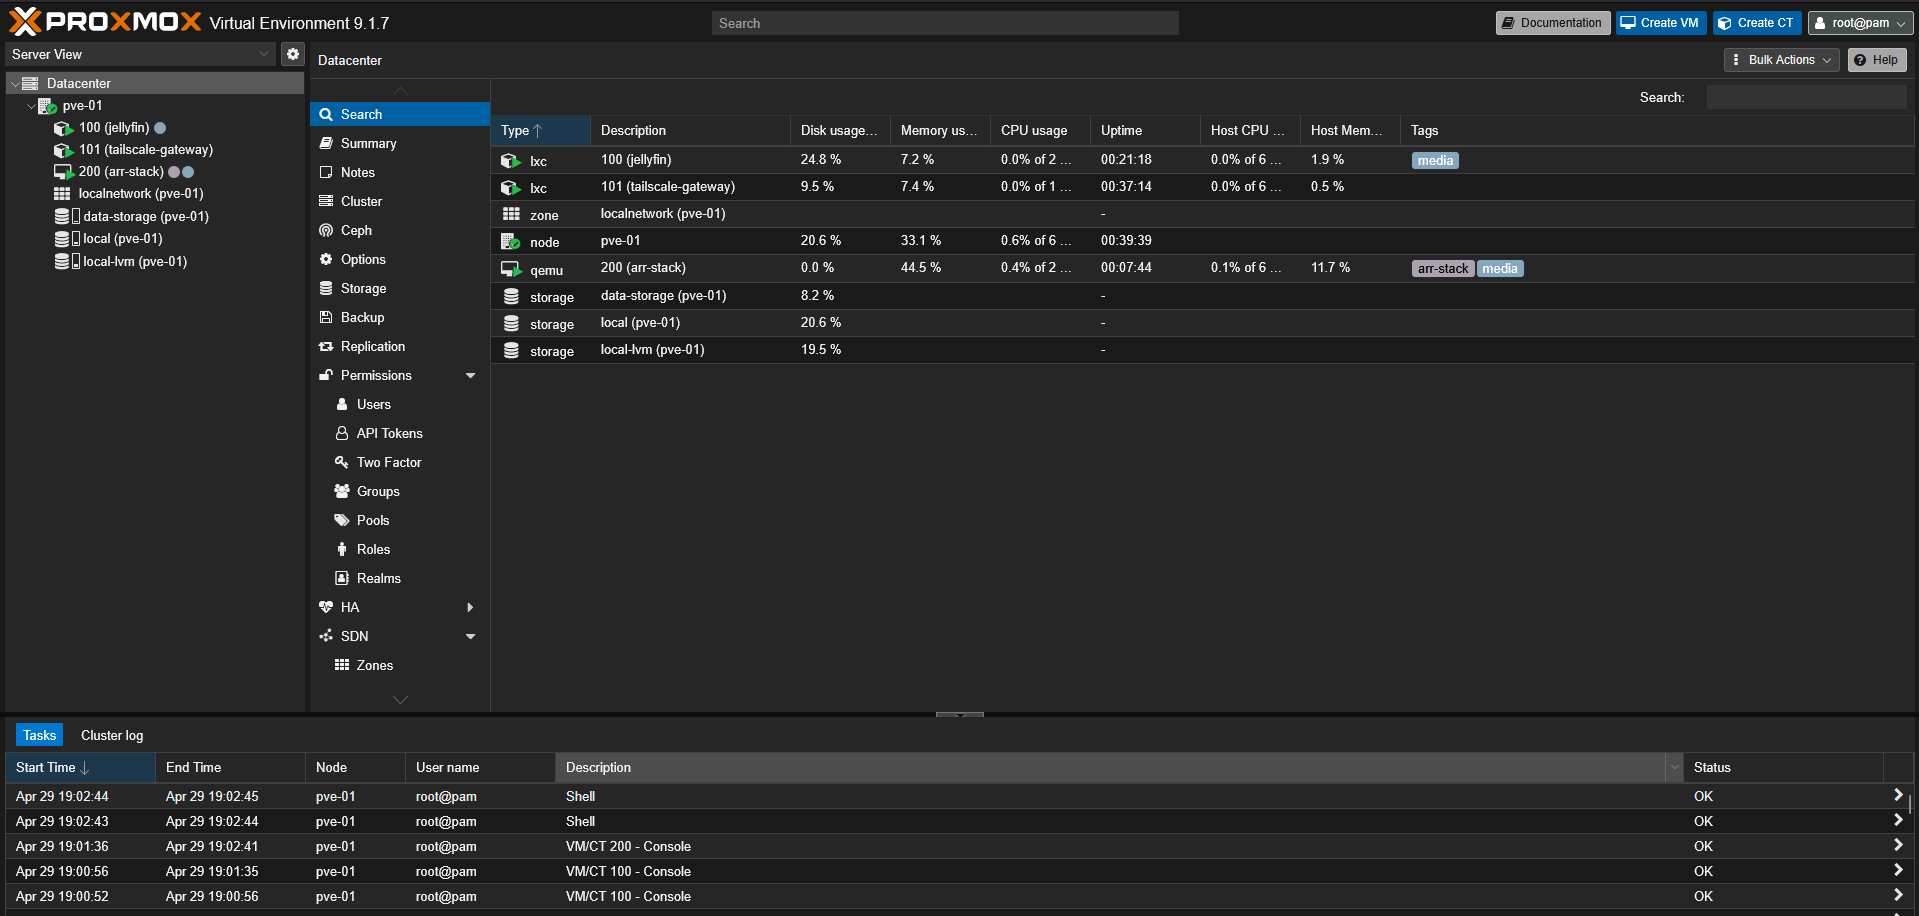Sort by Type column header
Viewport: 1919px width, 916px height.
540,131
